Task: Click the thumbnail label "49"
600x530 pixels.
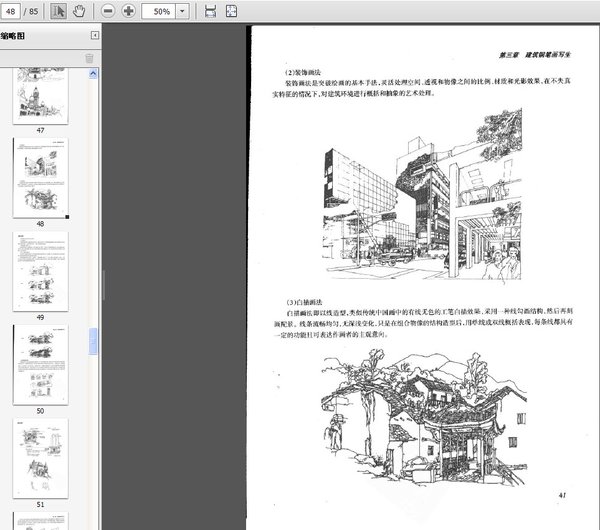Action: click(x=40, y=317)
